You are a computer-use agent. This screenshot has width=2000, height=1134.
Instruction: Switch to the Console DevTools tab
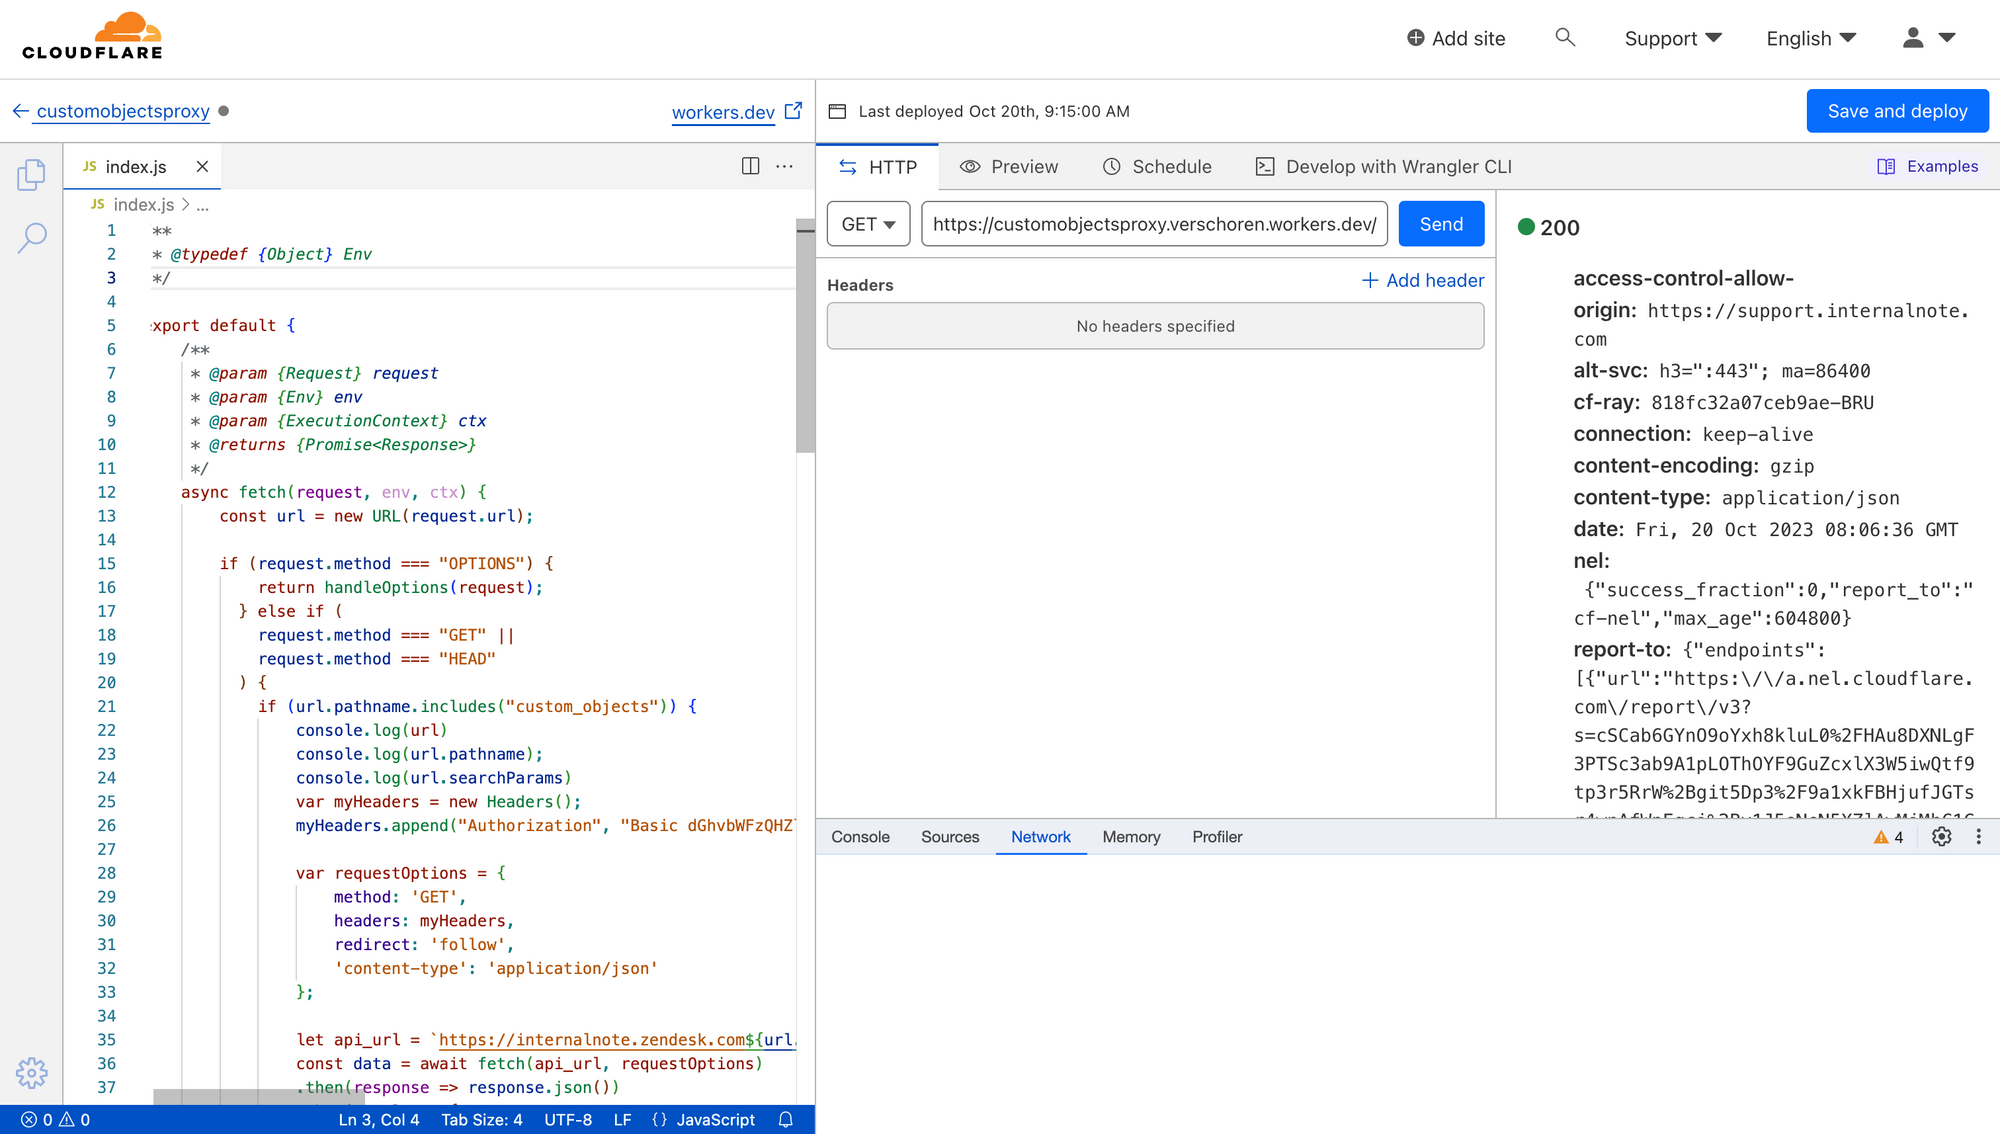[x=860, y=837]
